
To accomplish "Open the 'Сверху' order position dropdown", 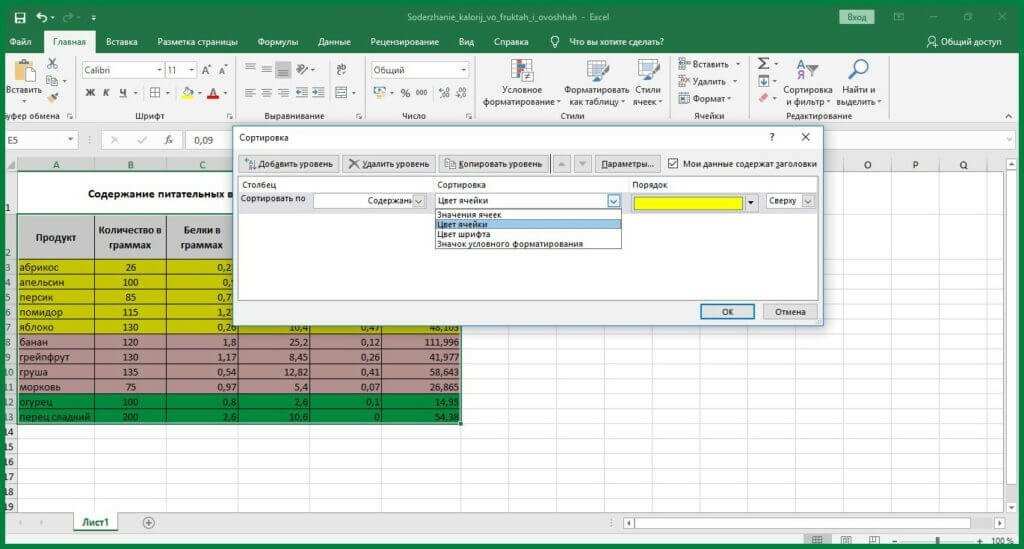I will pos(808,201).
